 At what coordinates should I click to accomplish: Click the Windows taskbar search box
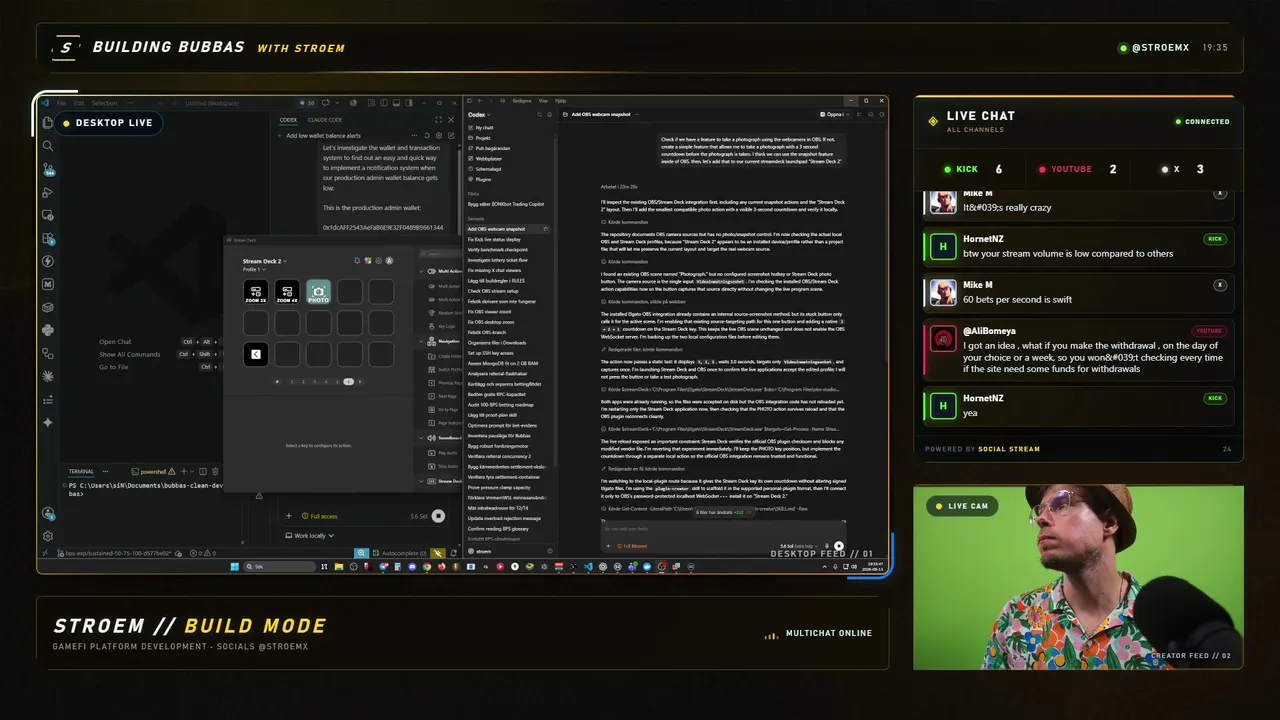281,567
